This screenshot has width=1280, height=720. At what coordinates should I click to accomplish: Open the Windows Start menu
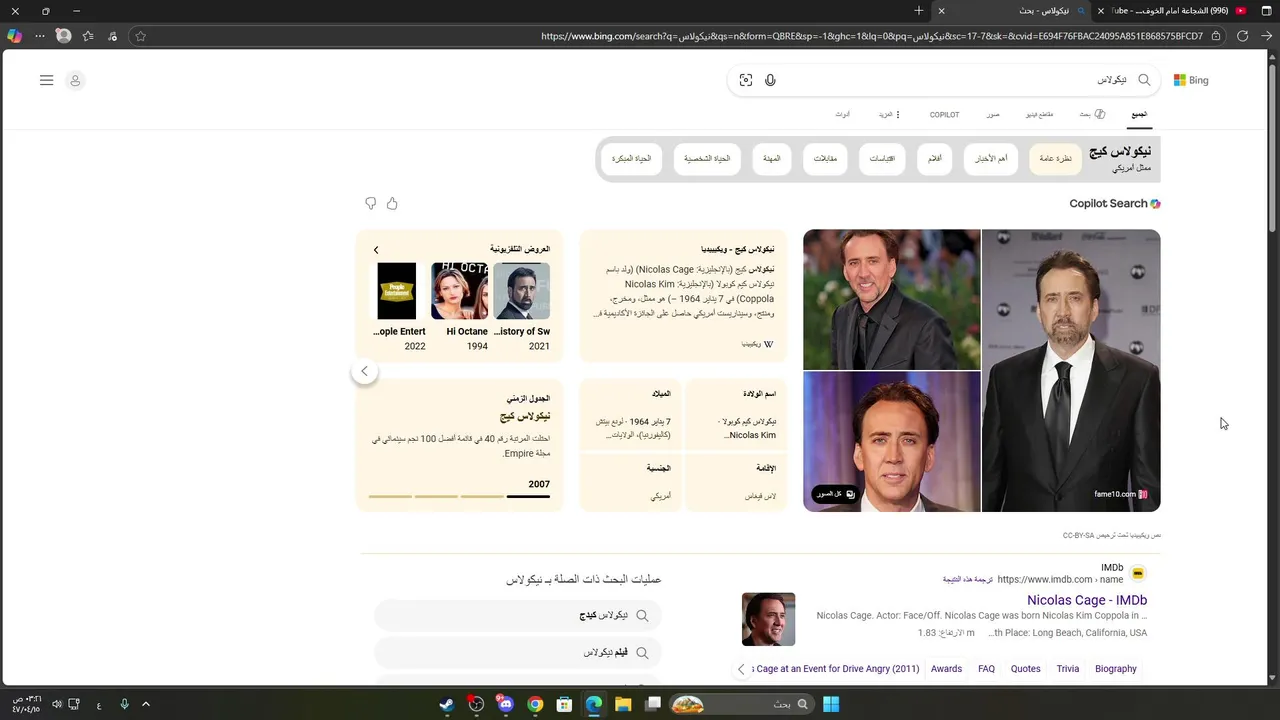[831, 704]
